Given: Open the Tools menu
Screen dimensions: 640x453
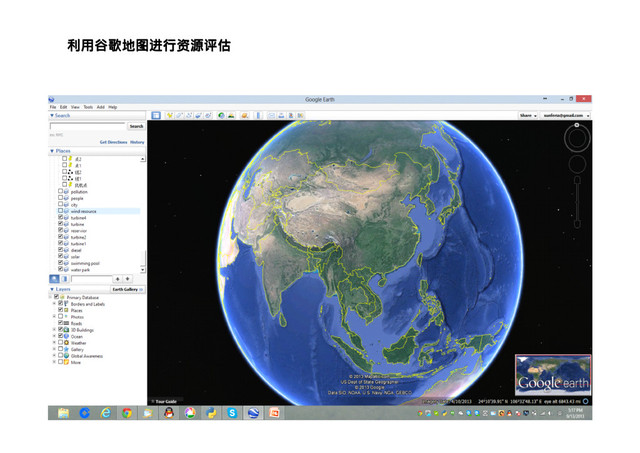Looking at the screenshot, I should pos(88,107).
